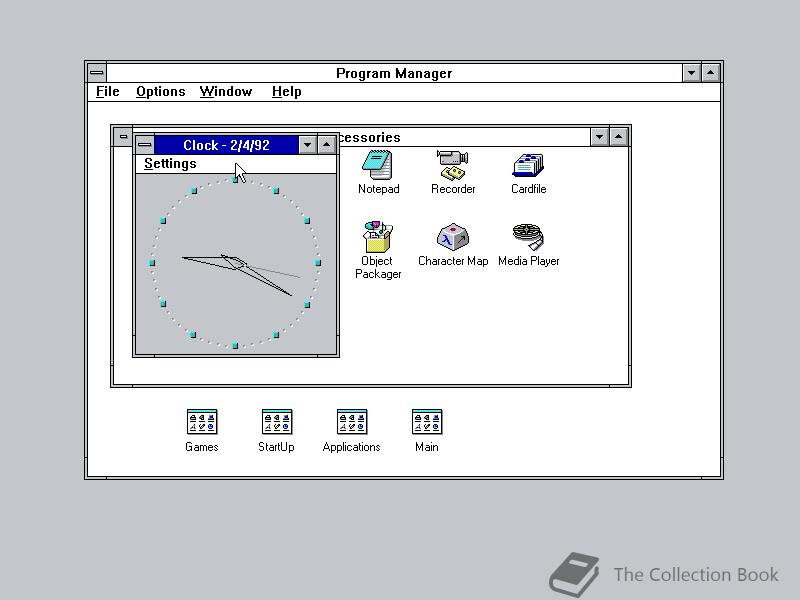
Task: Maximize the Accessories group window
Action: [618, 137]
